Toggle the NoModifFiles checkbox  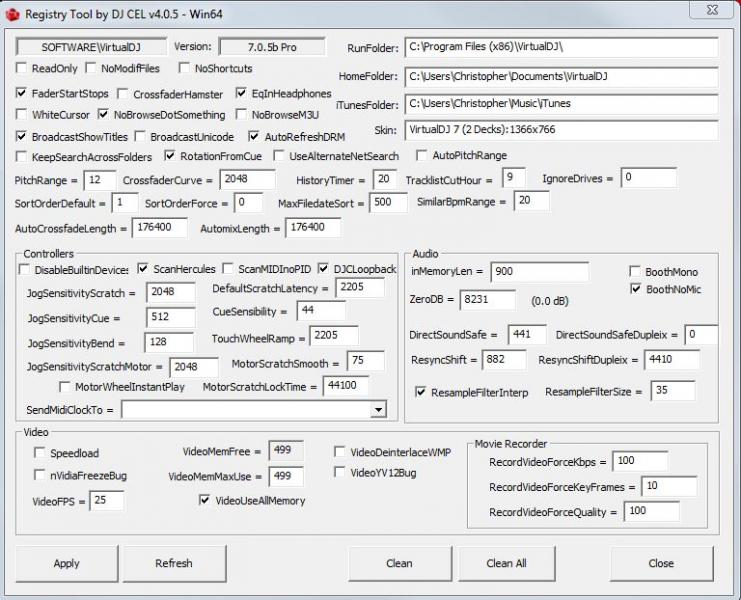tap(91, 68)
